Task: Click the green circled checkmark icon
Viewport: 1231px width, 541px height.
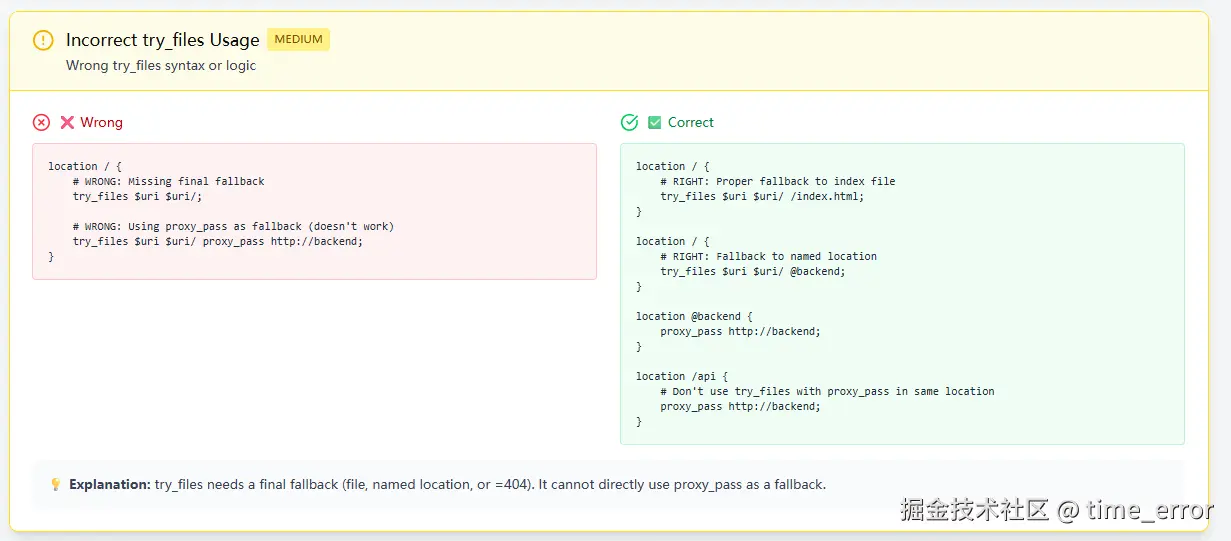Action: point(629,122)
